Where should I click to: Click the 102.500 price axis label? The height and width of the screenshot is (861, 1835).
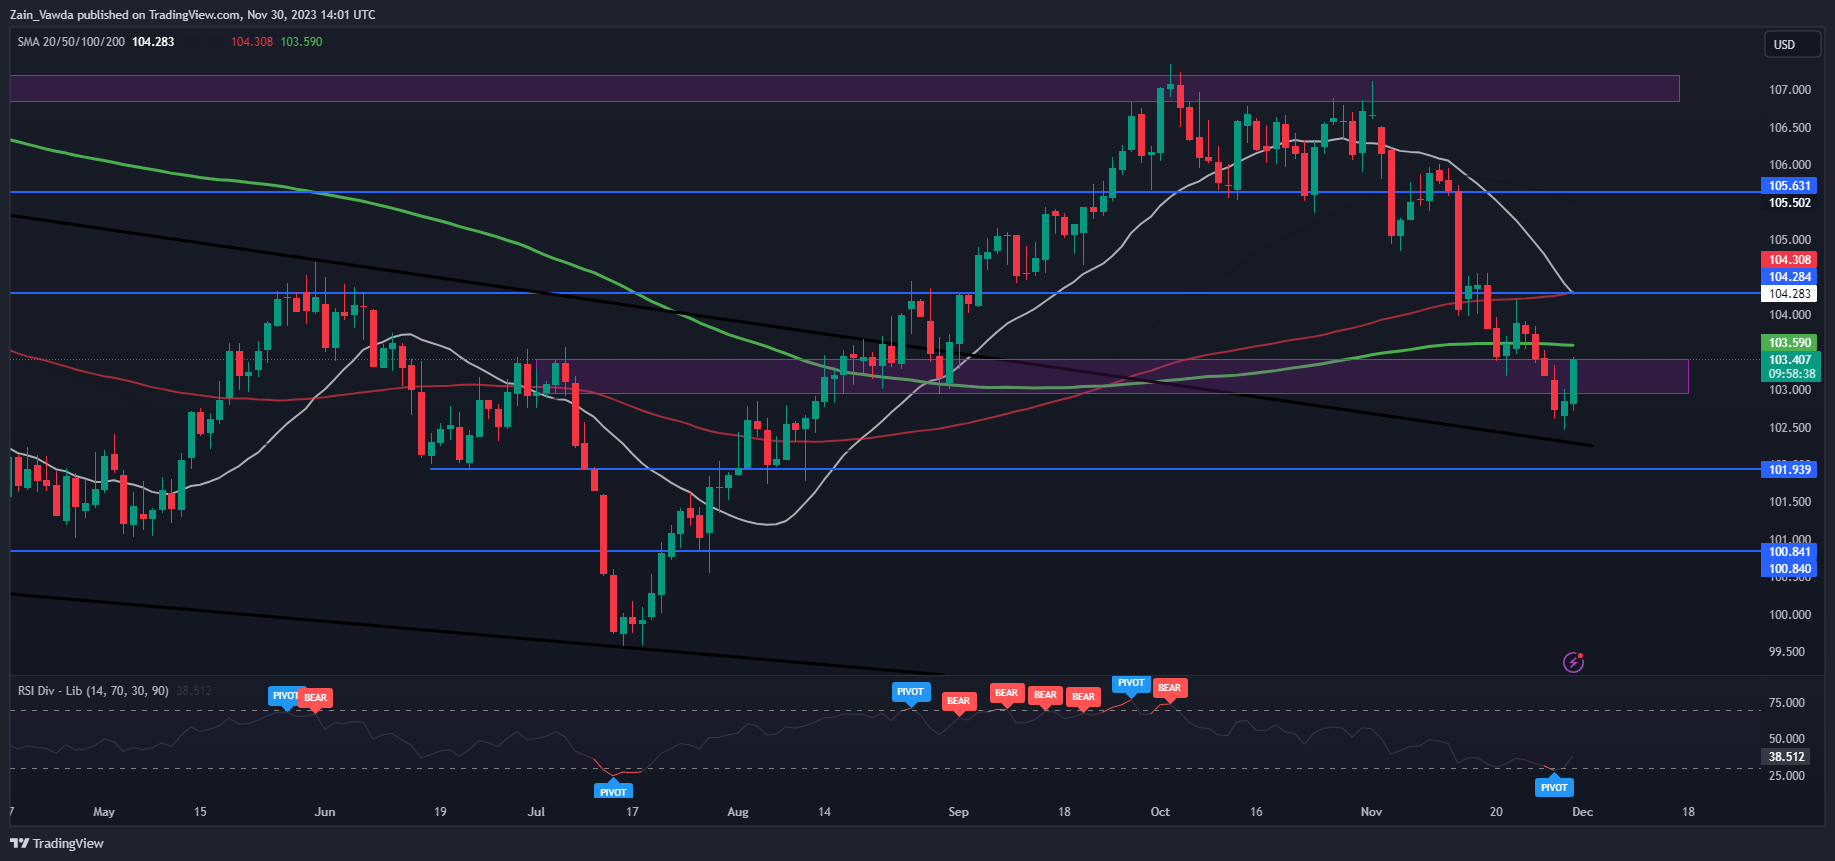1789,428
